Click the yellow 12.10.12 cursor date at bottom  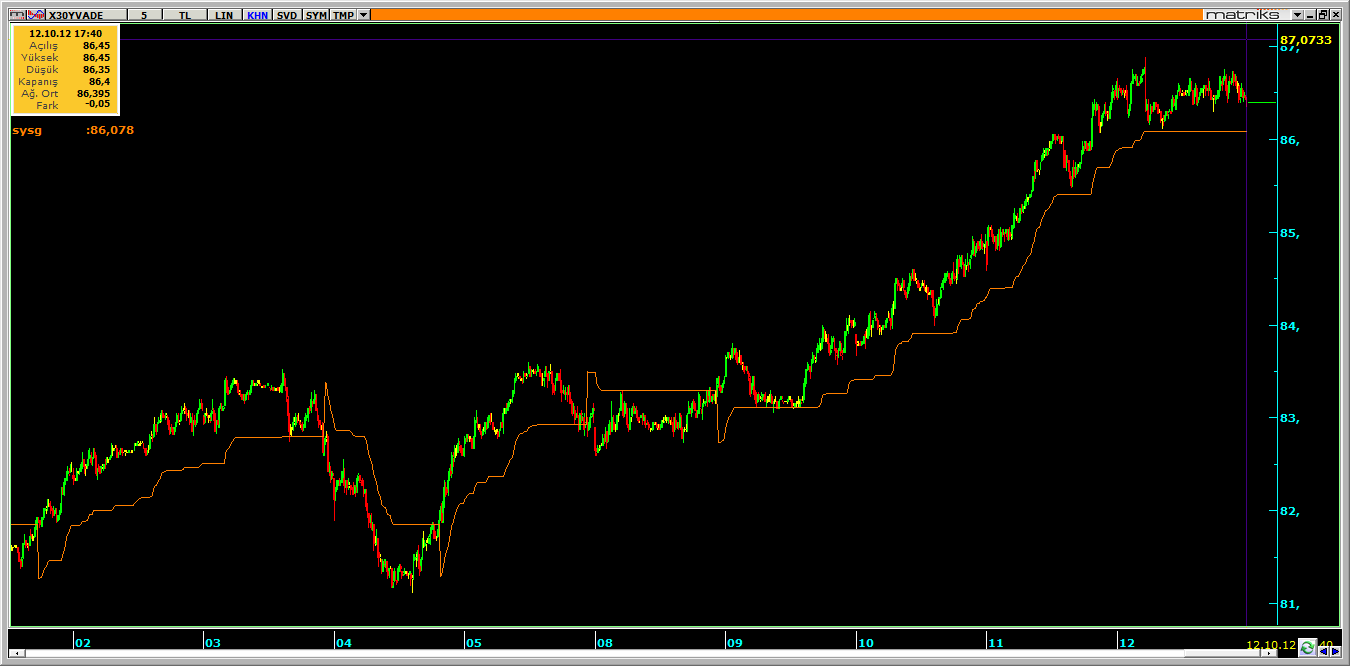point(1271,645)
